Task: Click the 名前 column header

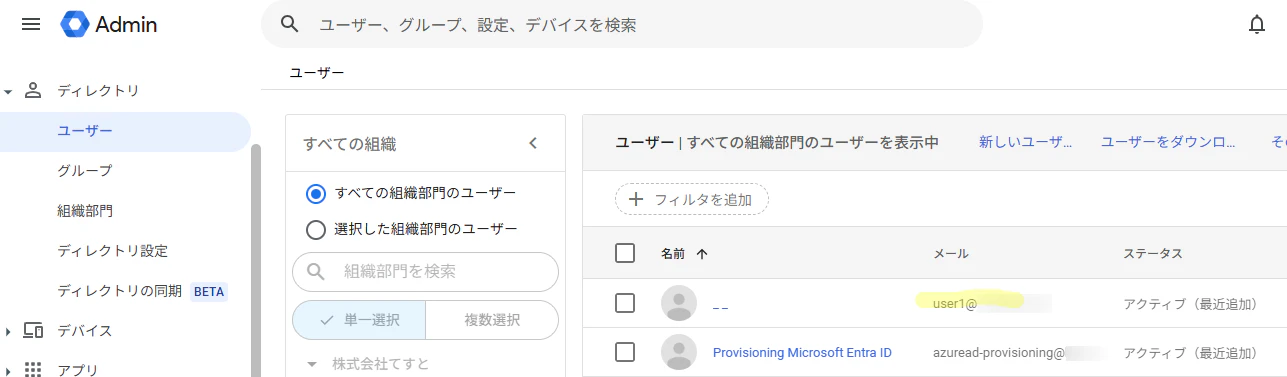Action: 673,254
